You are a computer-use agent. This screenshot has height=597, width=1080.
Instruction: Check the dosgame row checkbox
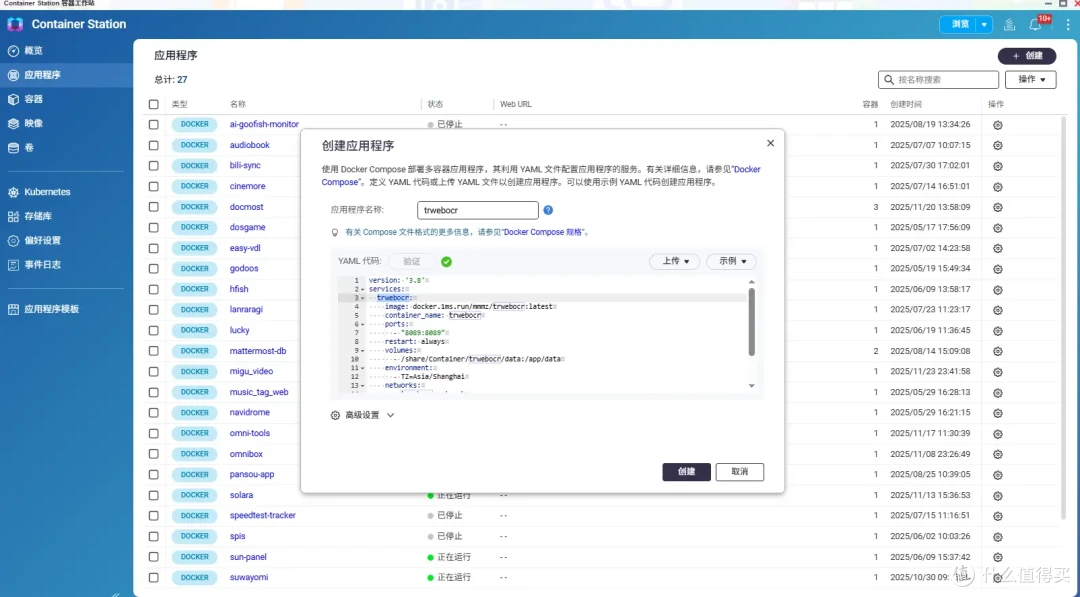[x=154, y=227]
